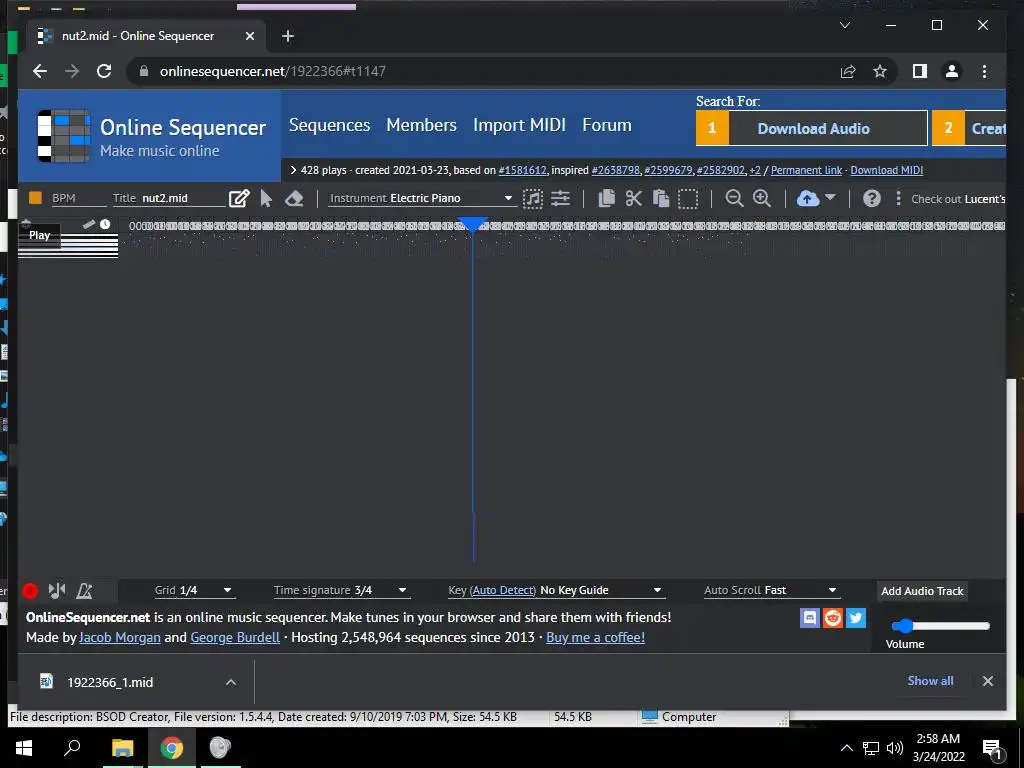Toggle the metronome icon
The width and height of the screenshot is (1024, 768).
tap(84, 591)
